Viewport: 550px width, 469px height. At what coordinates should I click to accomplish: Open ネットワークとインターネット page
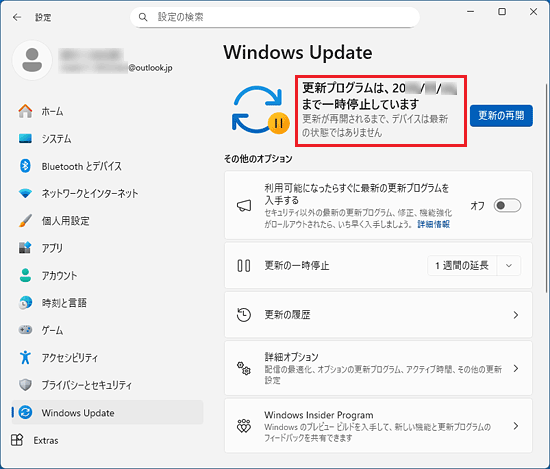coord(107,193)
